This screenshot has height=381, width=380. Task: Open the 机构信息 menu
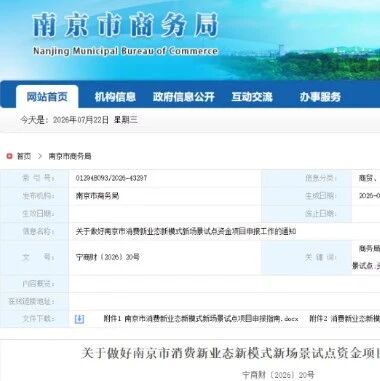click(115, 97)
